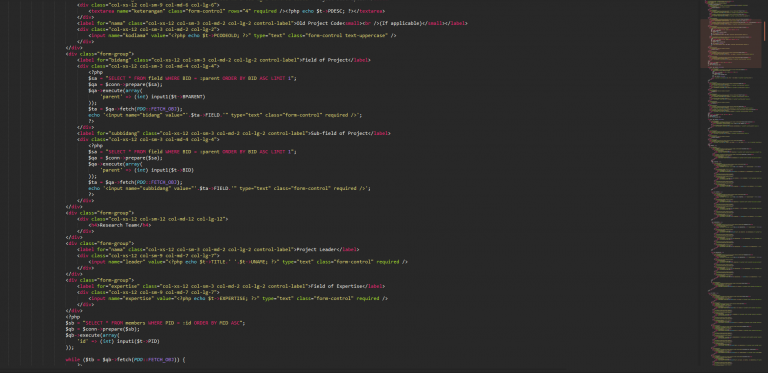Click the 'id' => input1($t->PID) line

click(118, 341)
